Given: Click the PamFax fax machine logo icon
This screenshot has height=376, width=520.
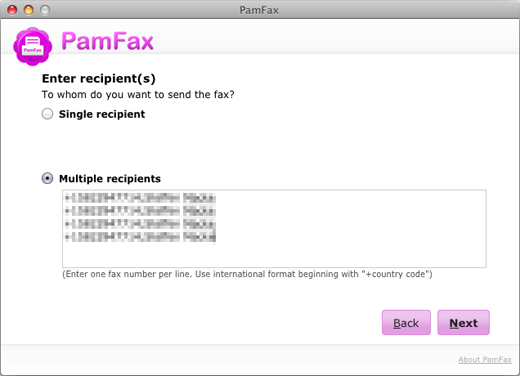Looking at the screenshot, I should 32,46.
